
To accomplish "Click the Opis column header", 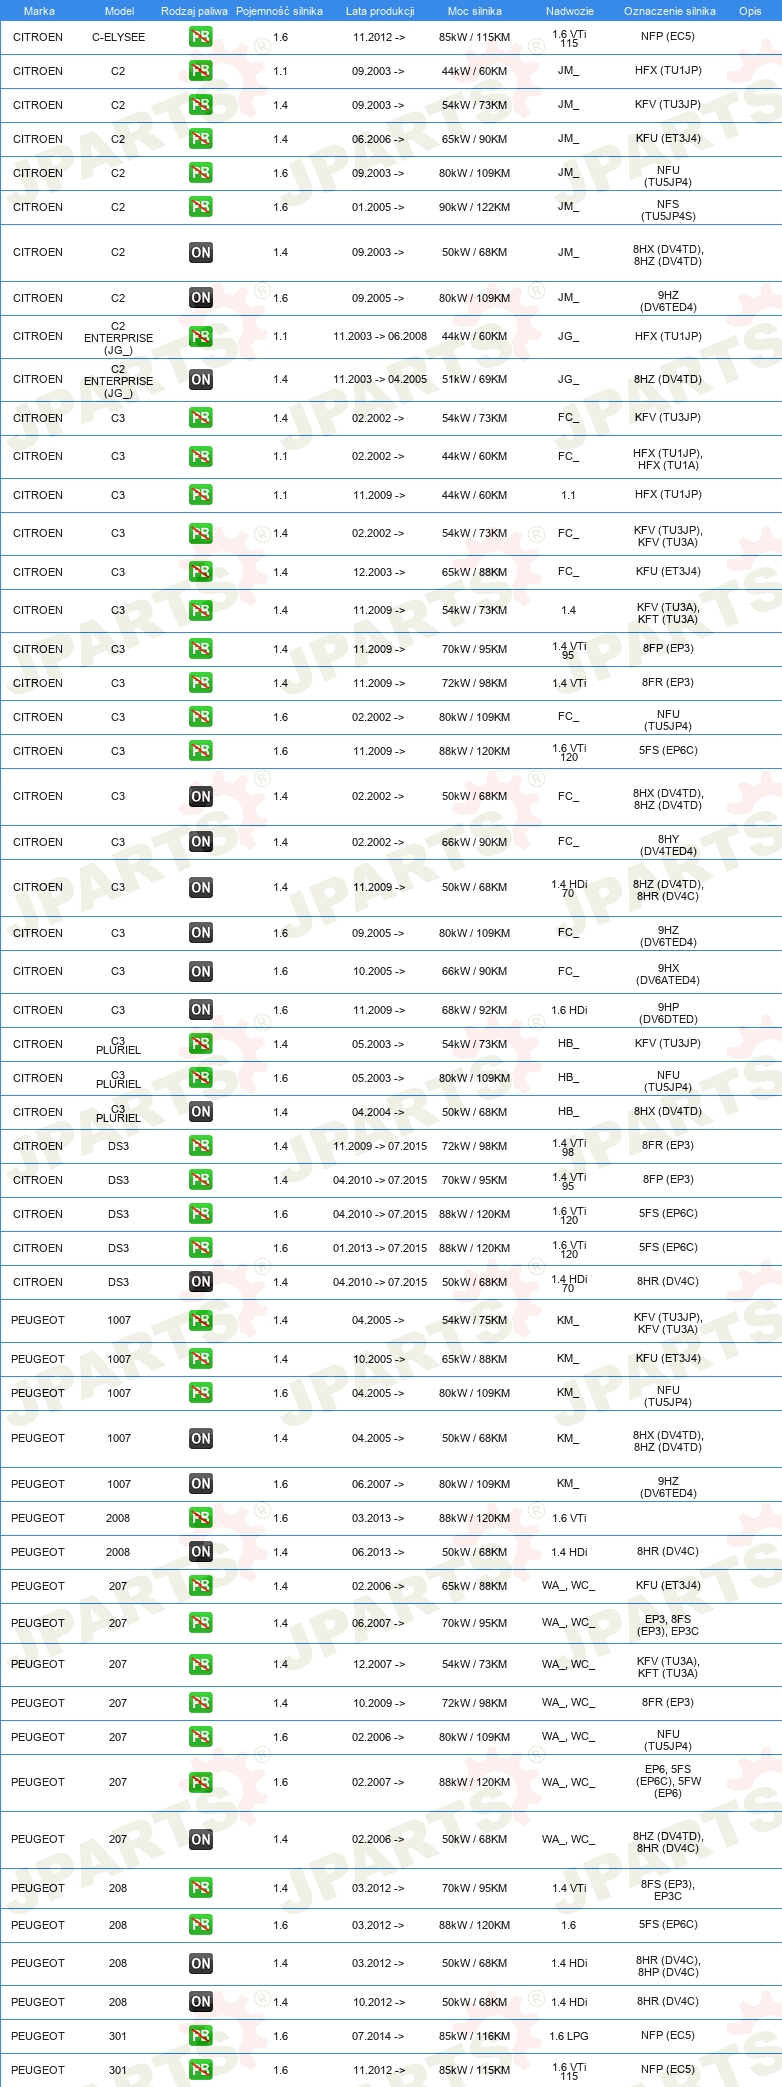I will point(750,11).
